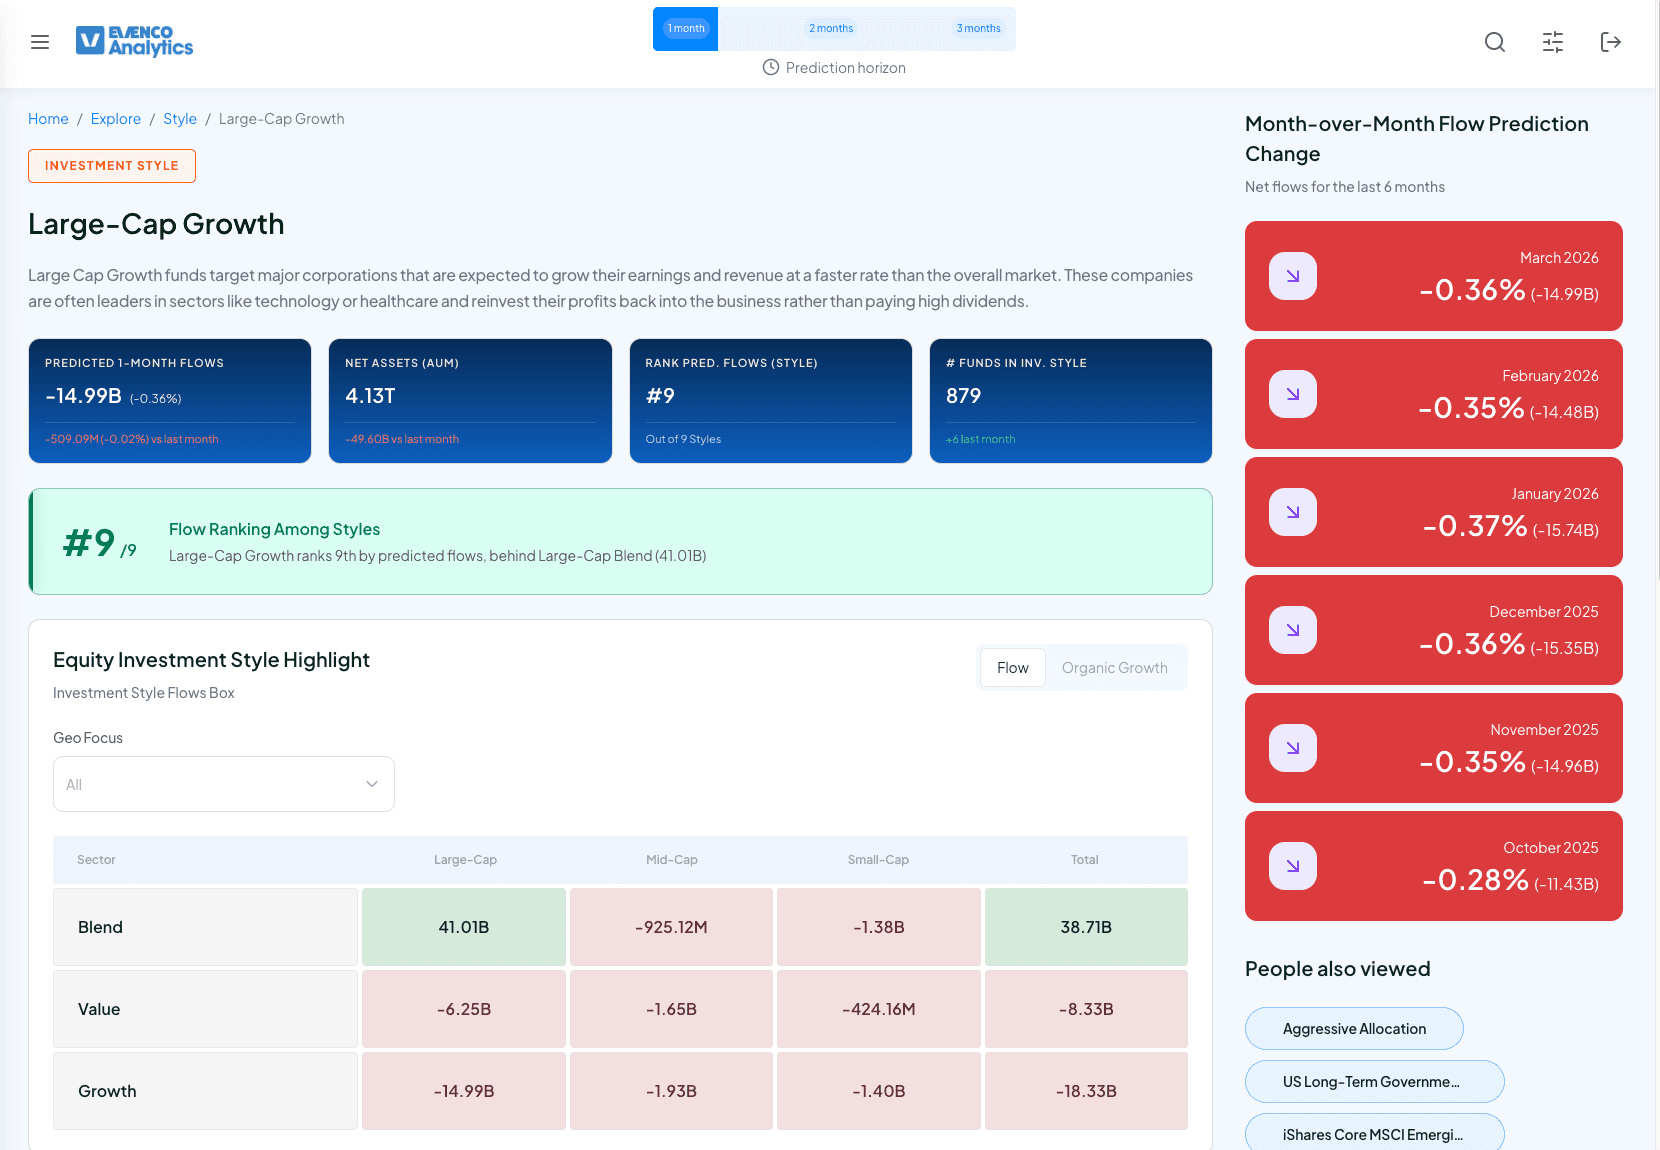Open the Geo Focus dropdown
The width and height of the screenshot is (1660, 1150).
(x=223, y=784)
